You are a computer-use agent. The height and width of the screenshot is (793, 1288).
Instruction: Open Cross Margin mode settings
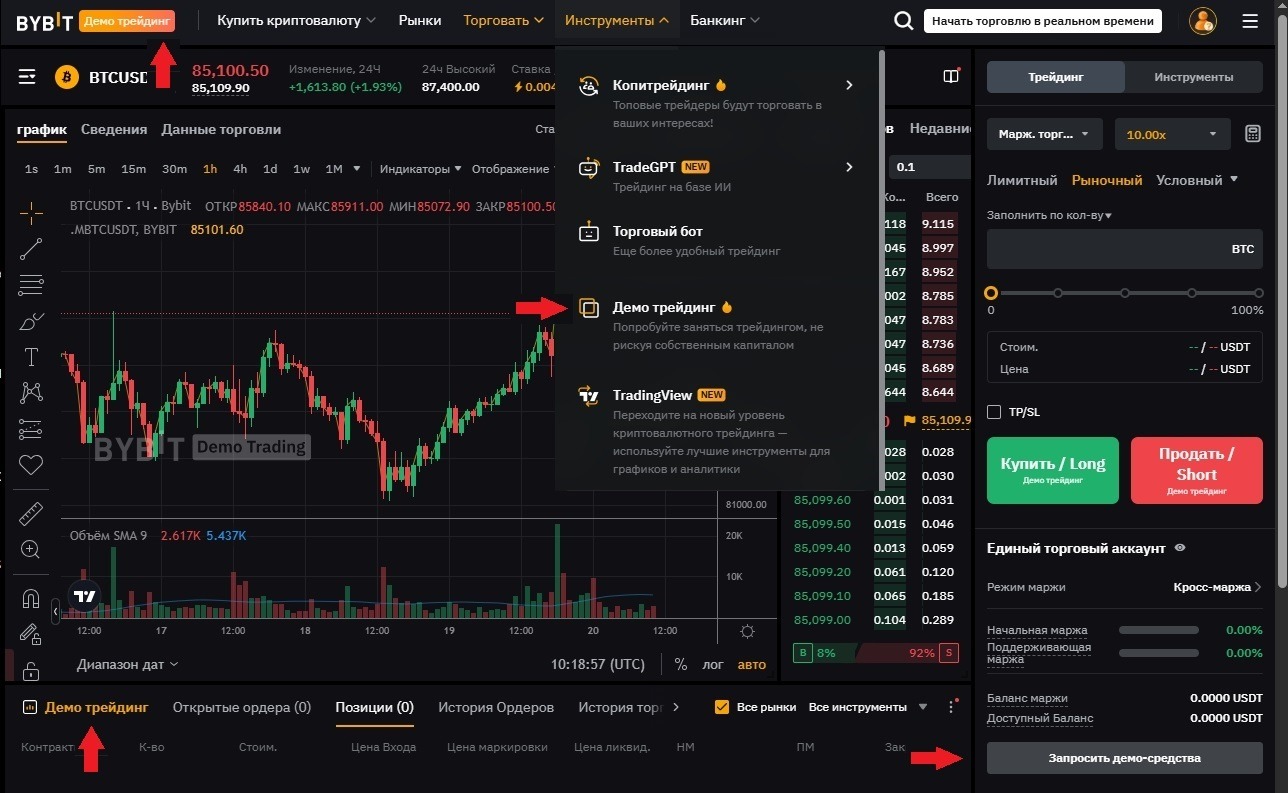pyautogui.click(x=1217, y=587)
